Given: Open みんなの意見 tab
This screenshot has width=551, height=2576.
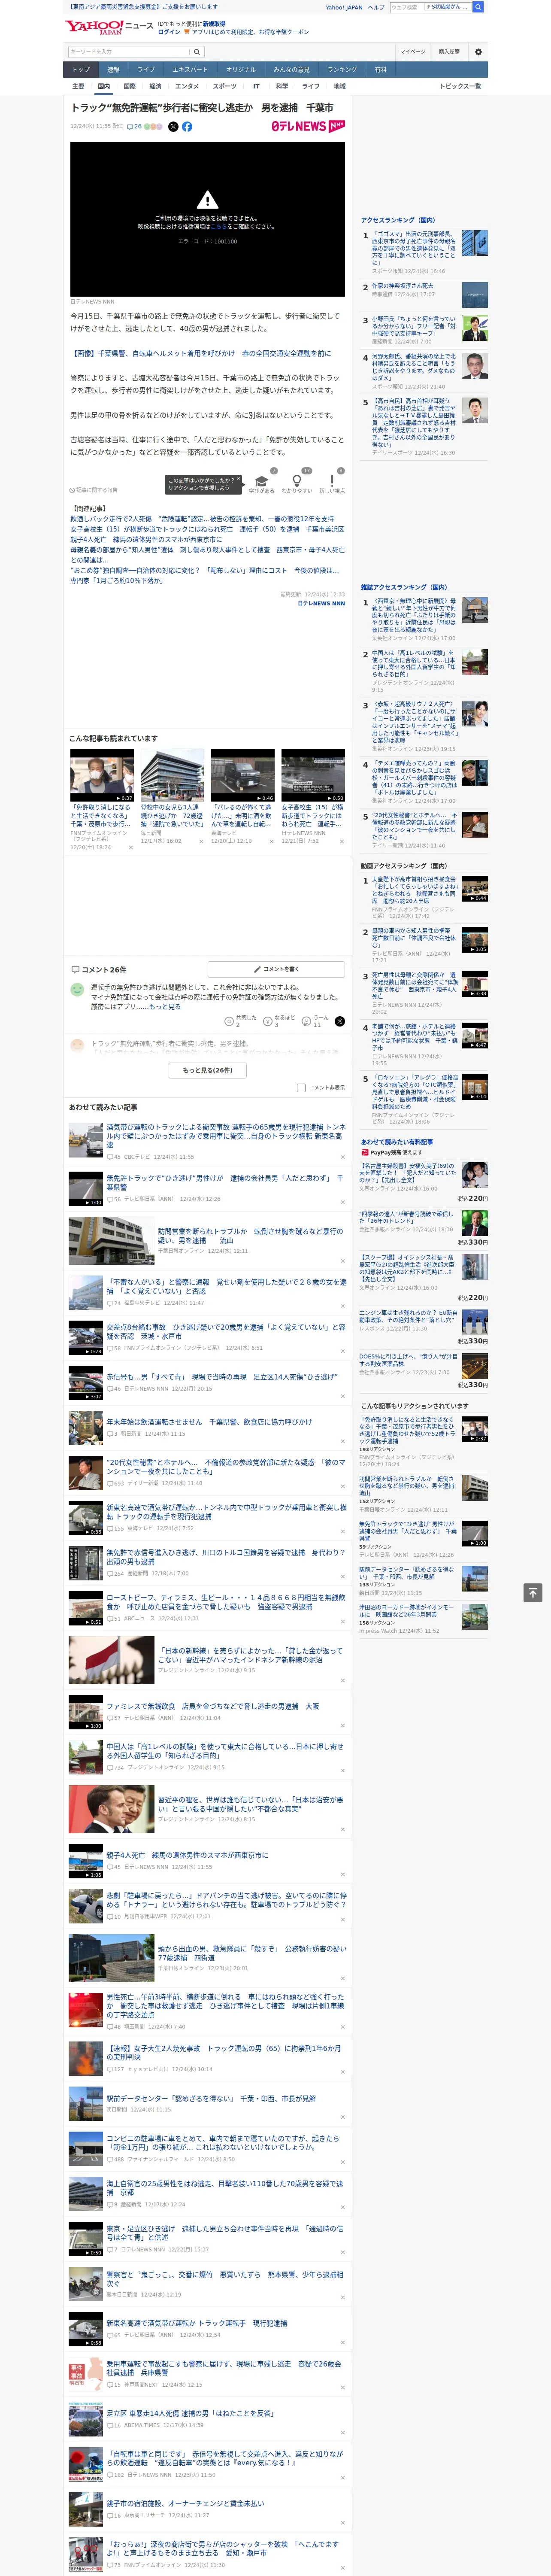Looking at the screenshot, I should click(x=291, y=69).
